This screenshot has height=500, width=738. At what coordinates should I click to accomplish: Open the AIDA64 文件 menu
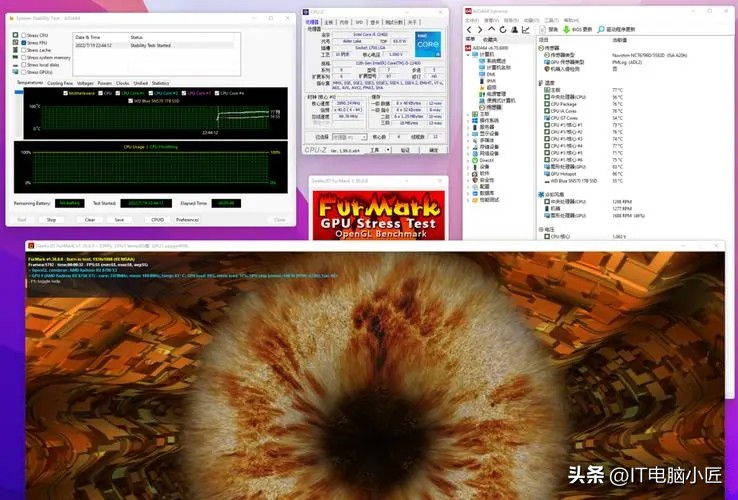(472, 20)
